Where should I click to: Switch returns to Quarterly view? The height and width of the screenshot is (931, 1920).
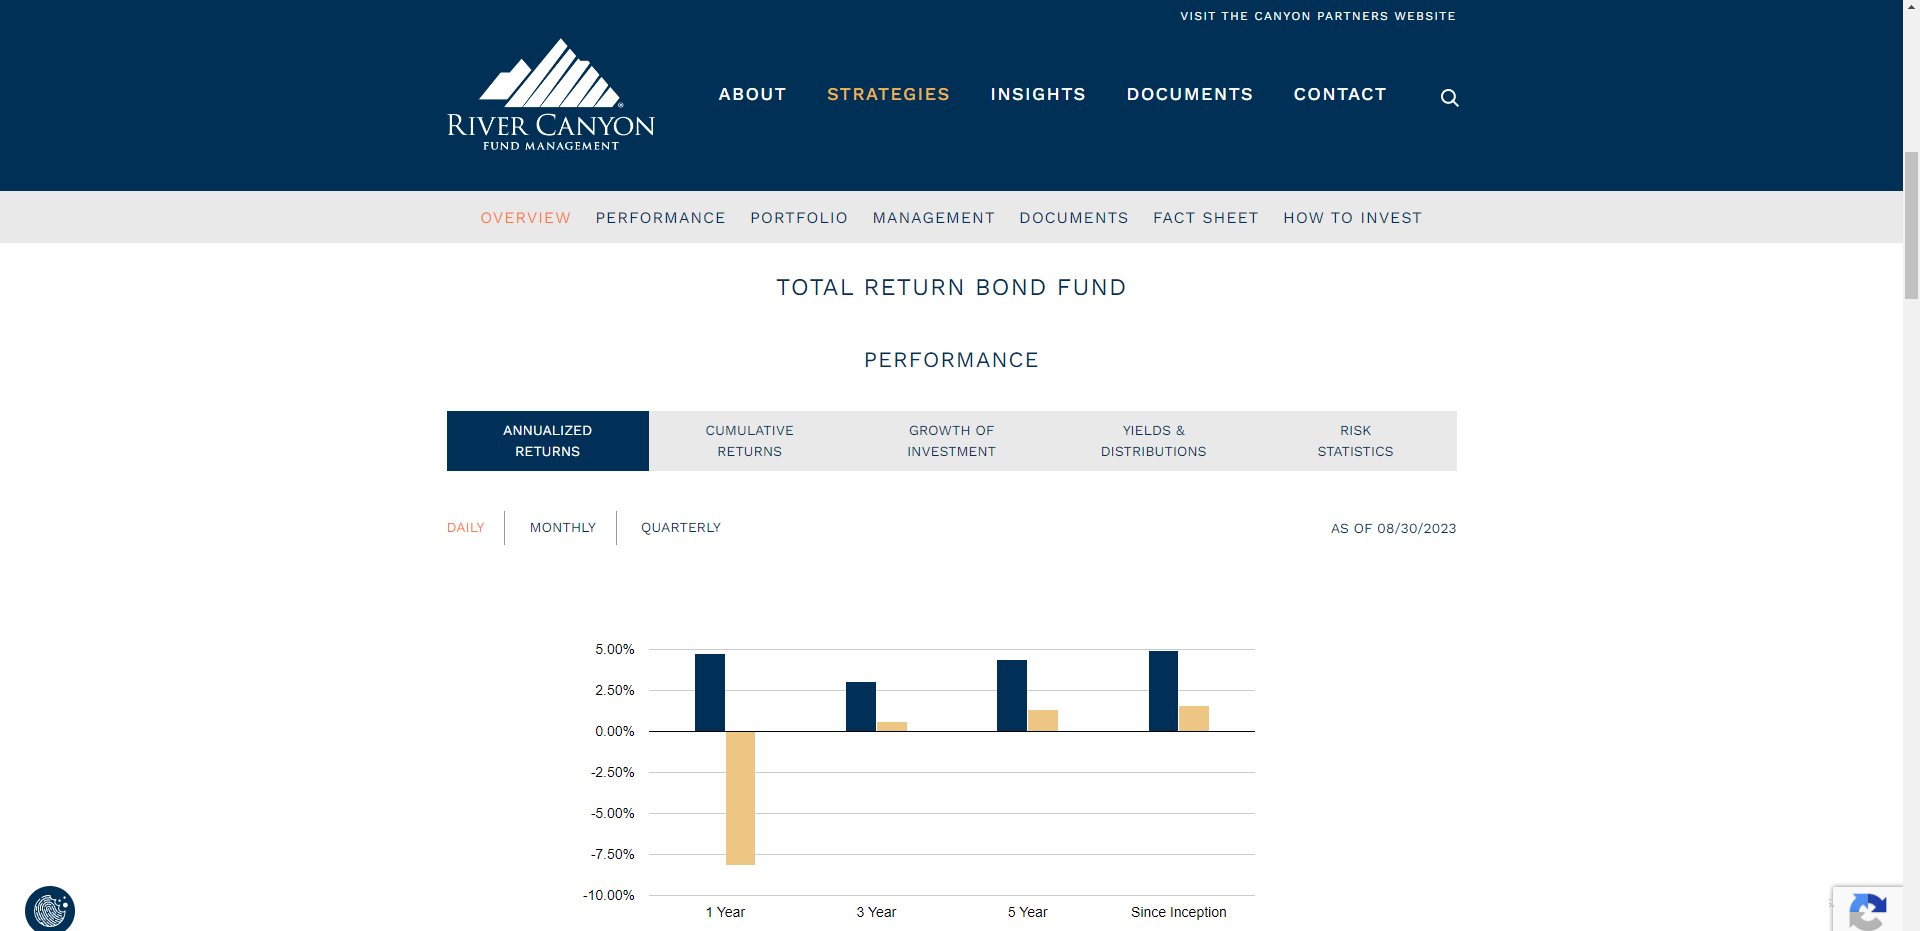click(x=680, y=528)
